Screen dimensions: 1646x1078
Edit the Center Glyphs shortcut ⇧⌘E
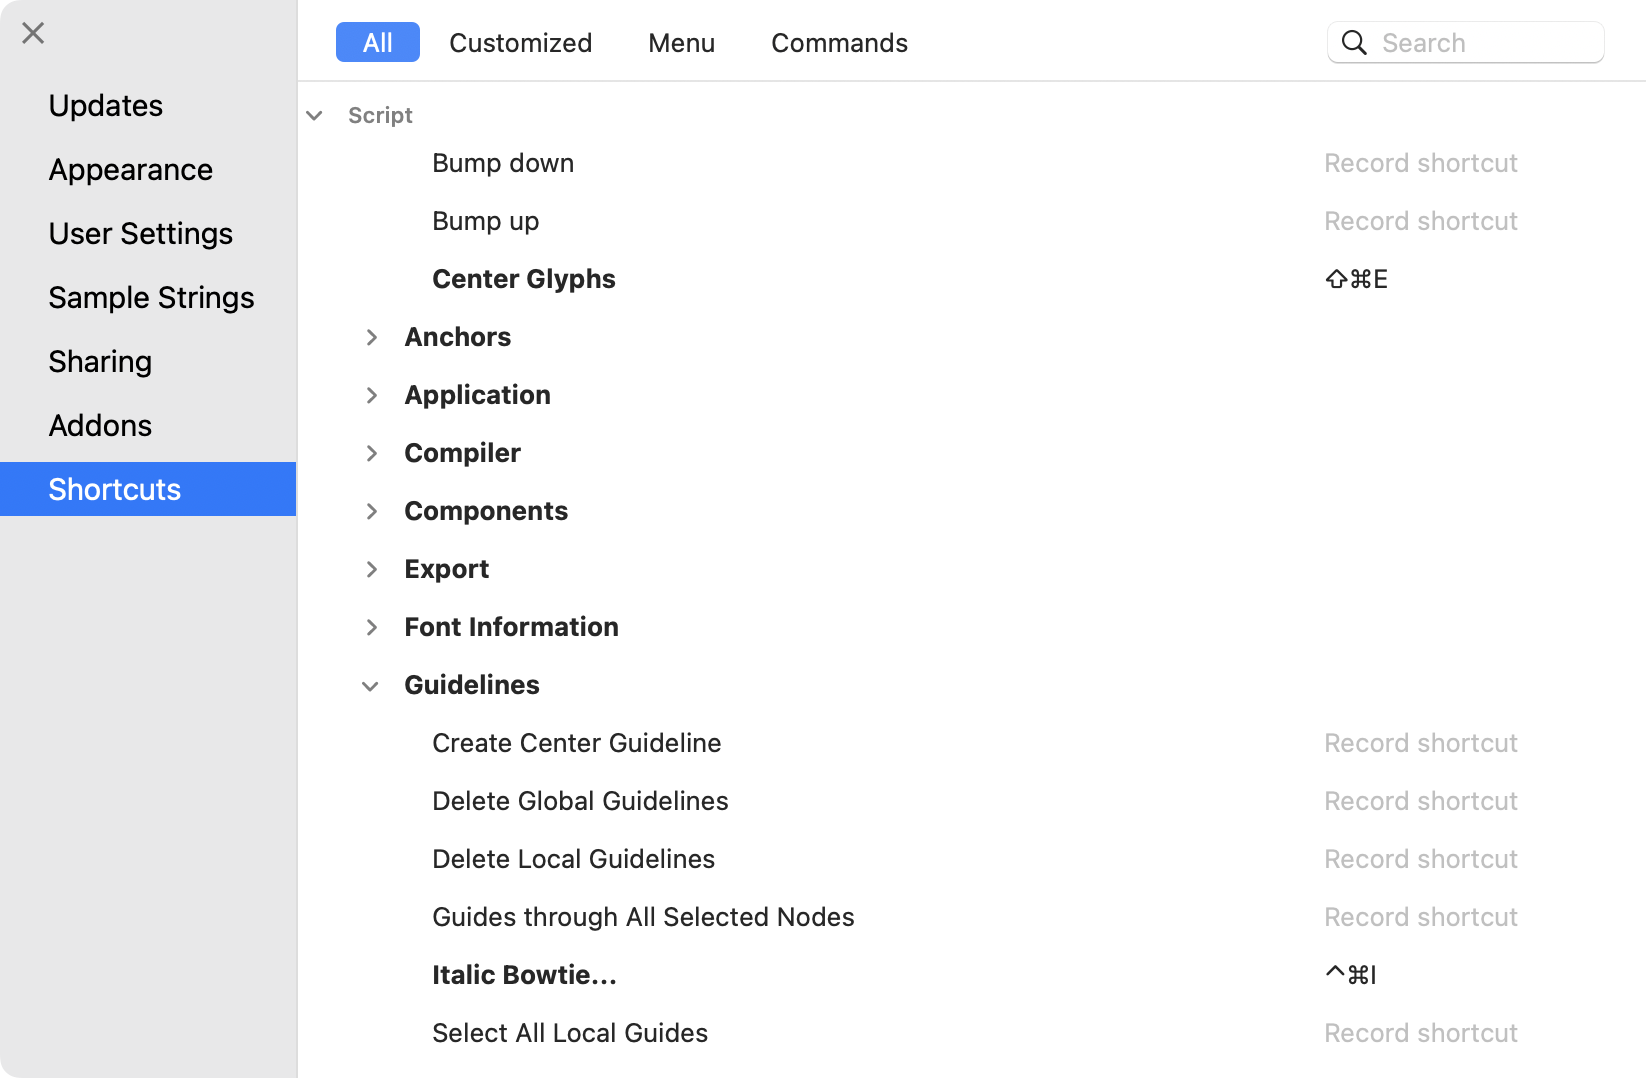[x=1356, y=279]
